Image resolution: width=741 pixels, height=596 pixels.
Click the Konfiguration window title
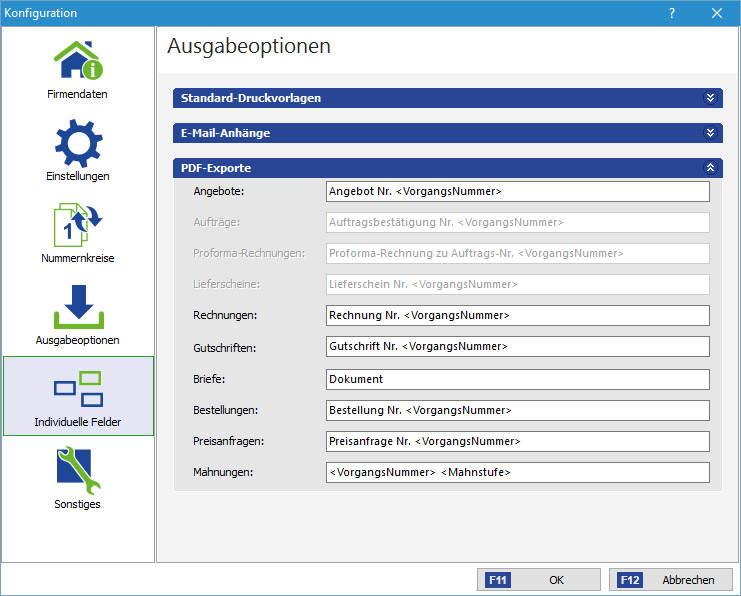[x=40, y=13]
